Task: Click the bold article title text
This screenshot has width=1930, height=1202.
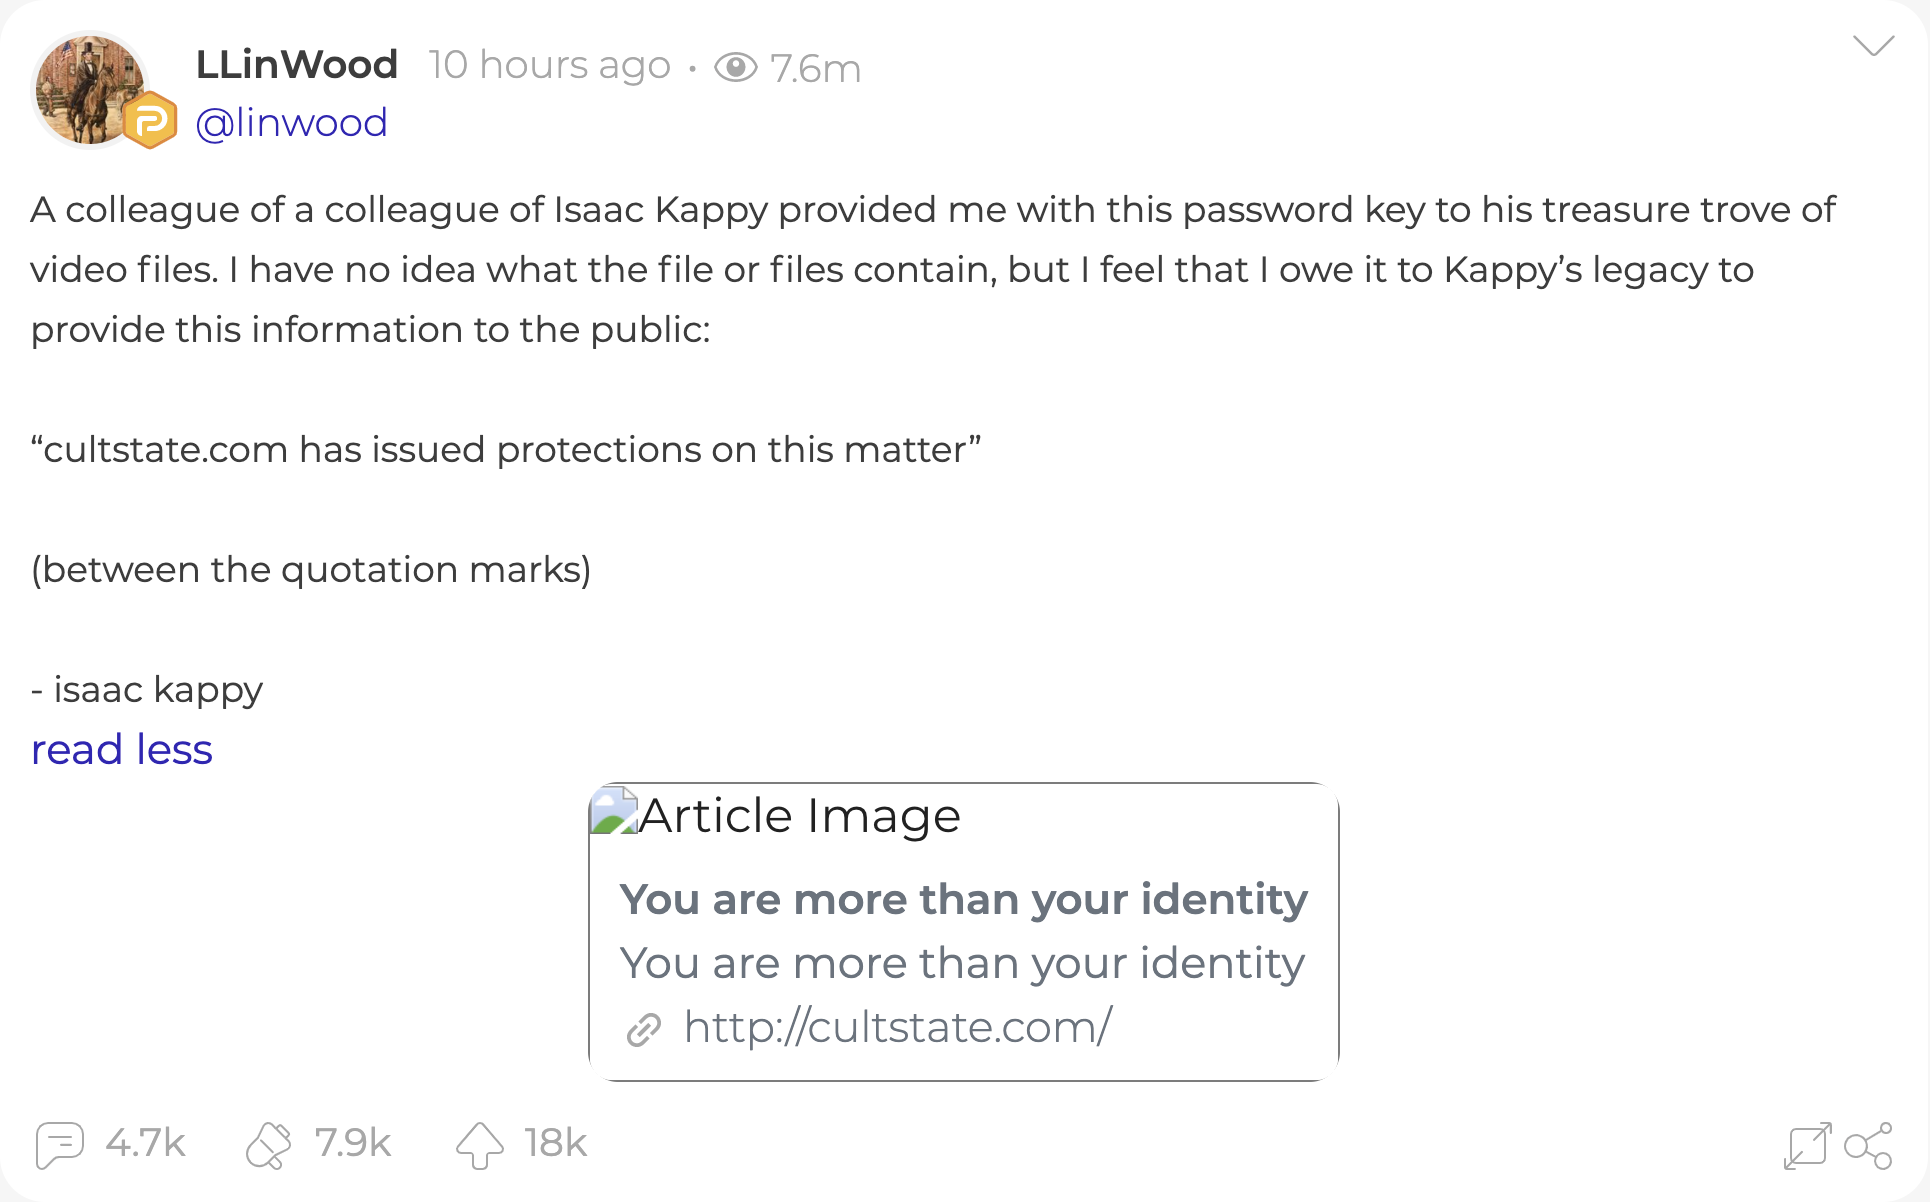Action: pyautogui.click(x=963, y=899)
